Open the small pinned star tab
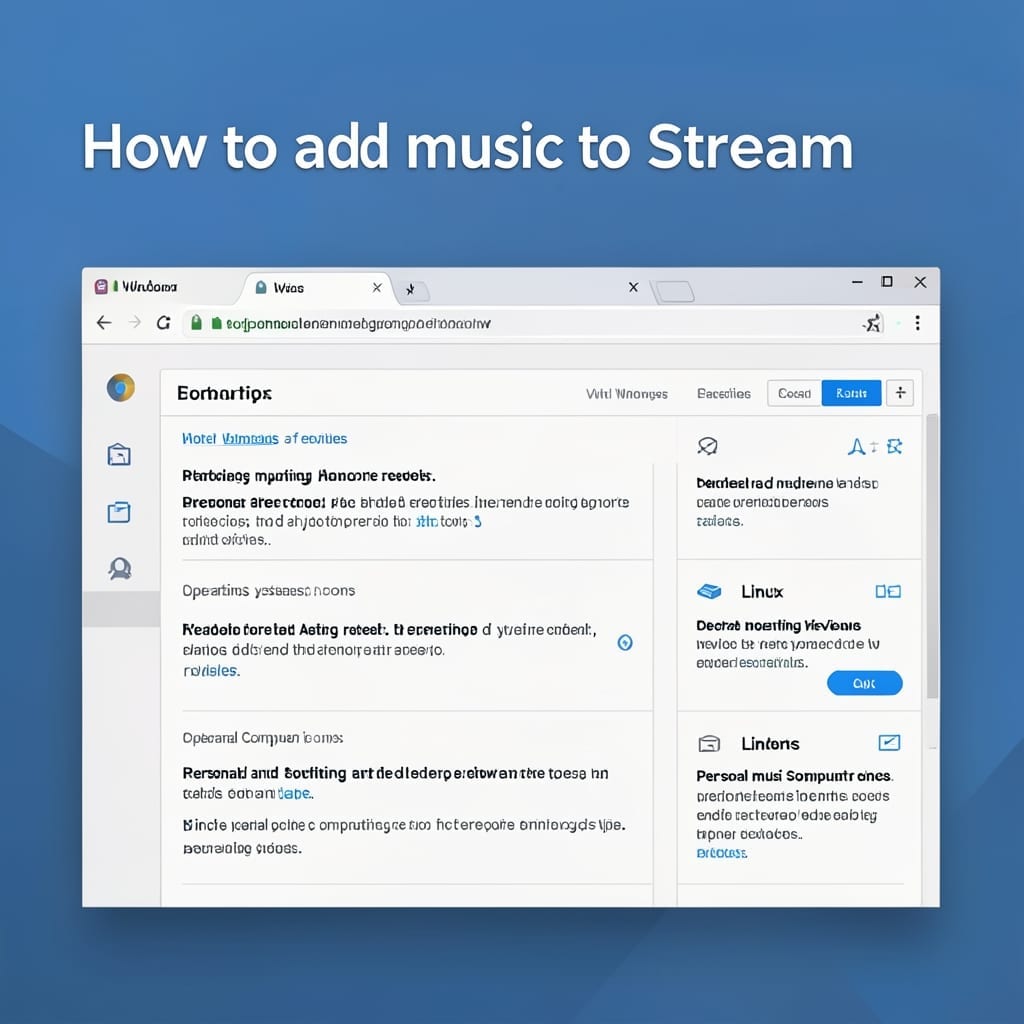Image resolution: width=1024 pixels, height=1024 pixels. (411, 289)
